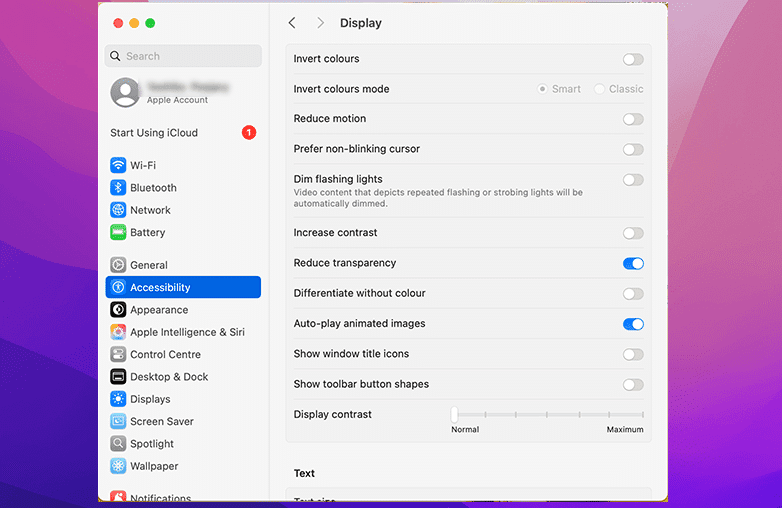Viewport: 782px width, 508px height.
Task: Open the Appearance settings
Action: click(183, 310)
